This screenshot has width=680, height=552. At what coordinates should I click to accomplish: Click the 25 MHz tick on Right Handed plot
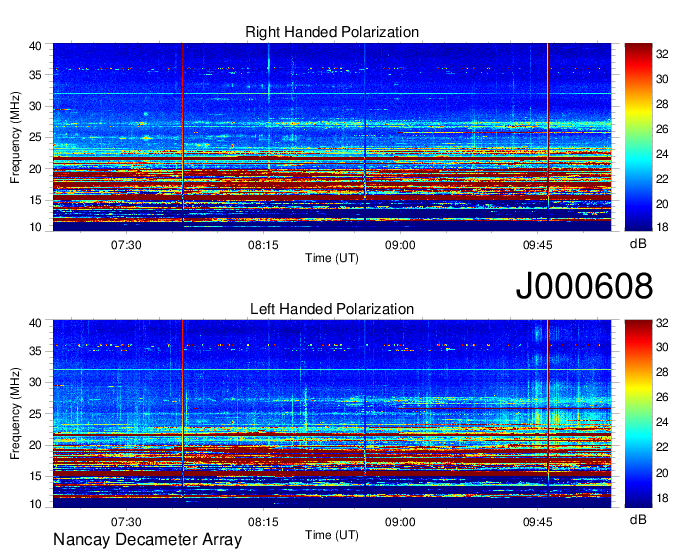tap(35, 137)
